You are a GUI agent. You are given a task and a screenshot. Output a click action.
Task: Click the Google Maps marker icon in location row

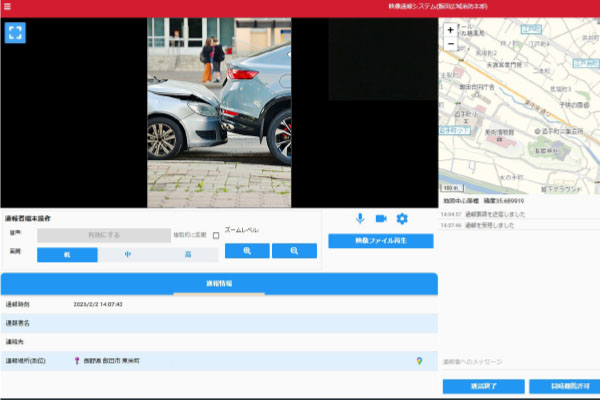coord(419,361)
